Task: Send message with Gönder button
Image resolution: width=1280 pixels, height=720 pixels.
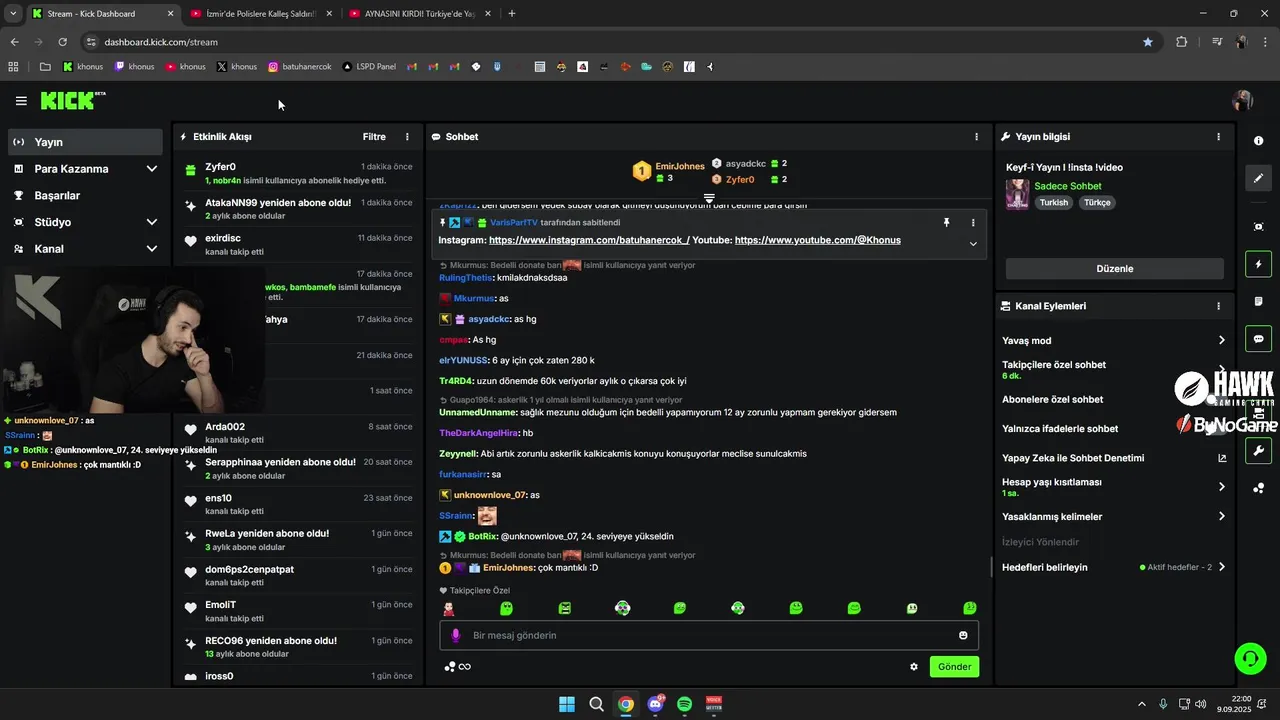Action: 954,667
